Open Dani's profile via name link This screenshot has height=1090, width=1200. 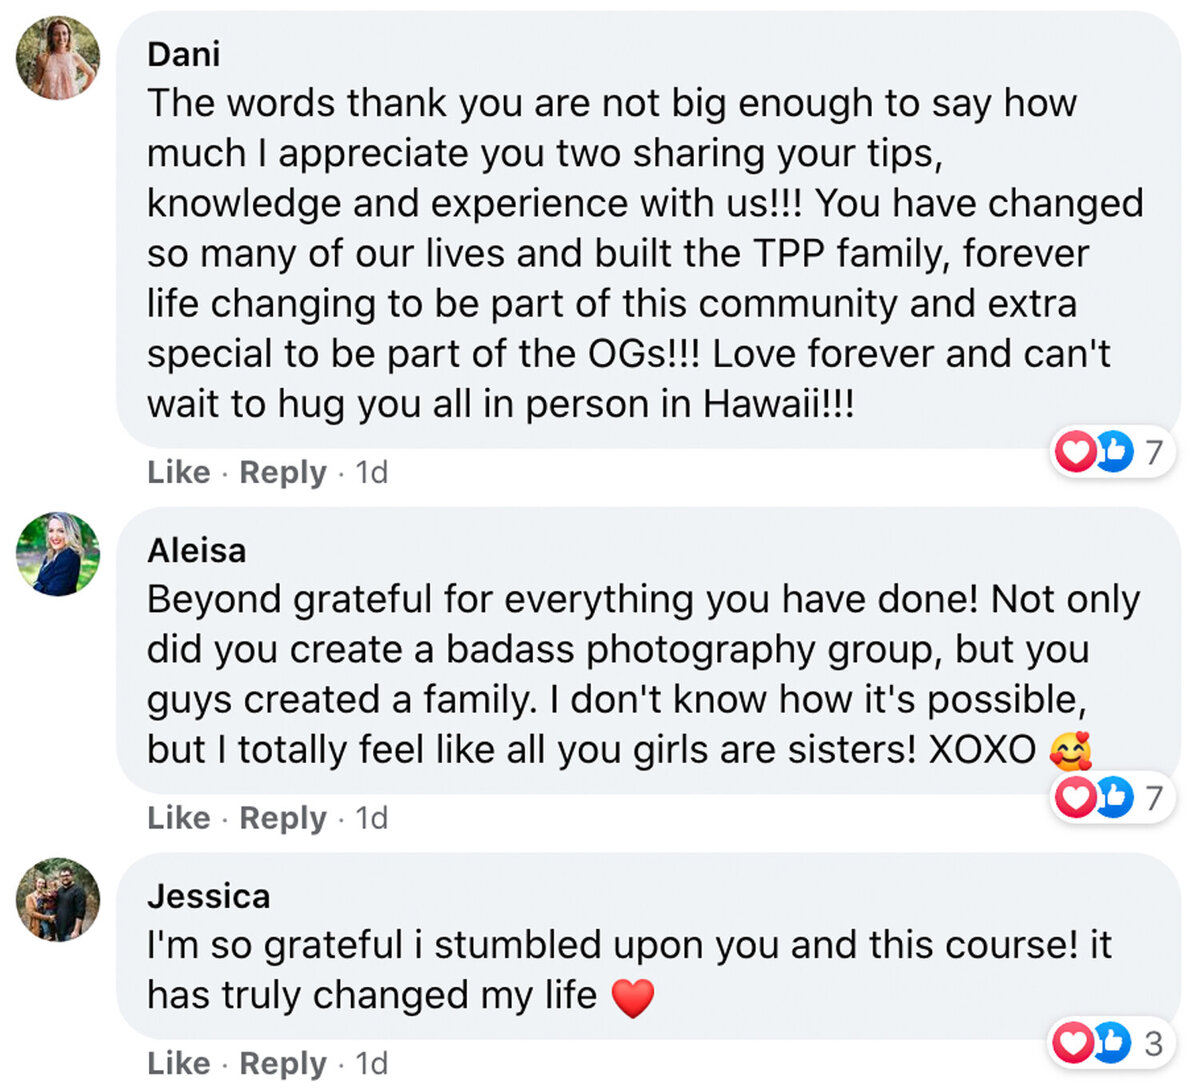[x=184, y=54]
